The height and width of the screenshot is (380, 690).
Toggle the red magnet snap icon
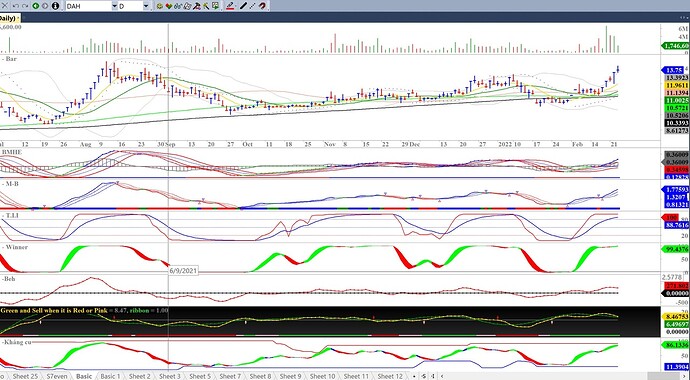pyautogui.click(x=262, y=6)
